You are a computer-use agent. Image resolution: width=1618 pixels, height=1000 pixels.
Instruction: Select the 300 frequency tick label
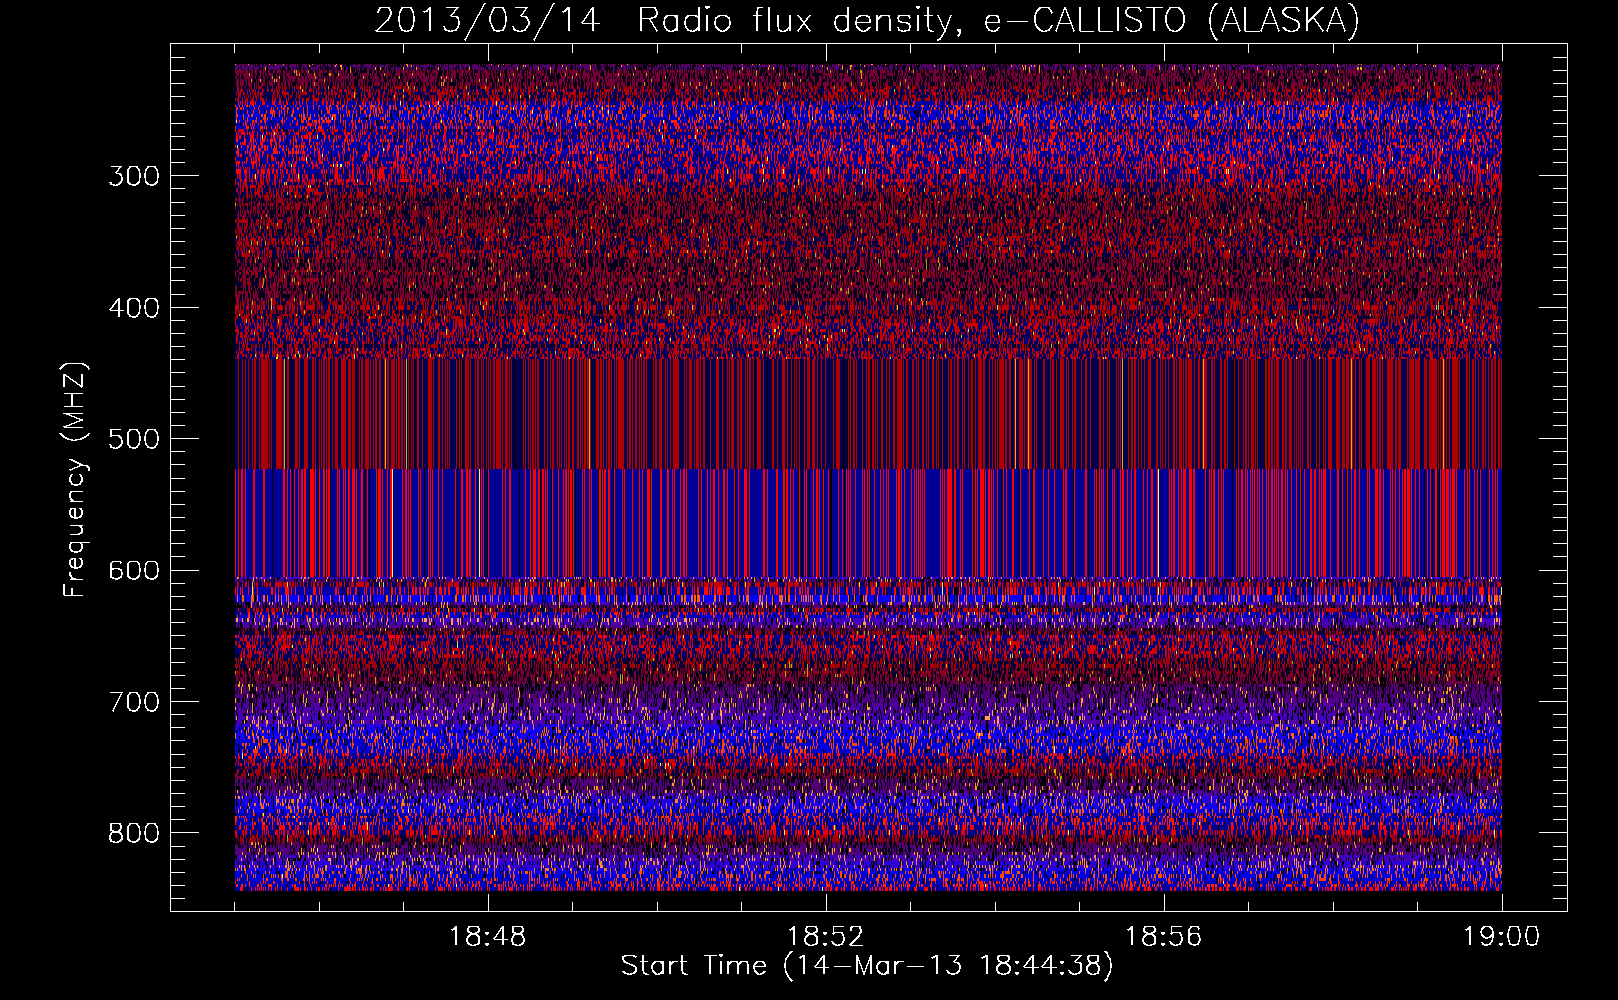tap(134, 176)
